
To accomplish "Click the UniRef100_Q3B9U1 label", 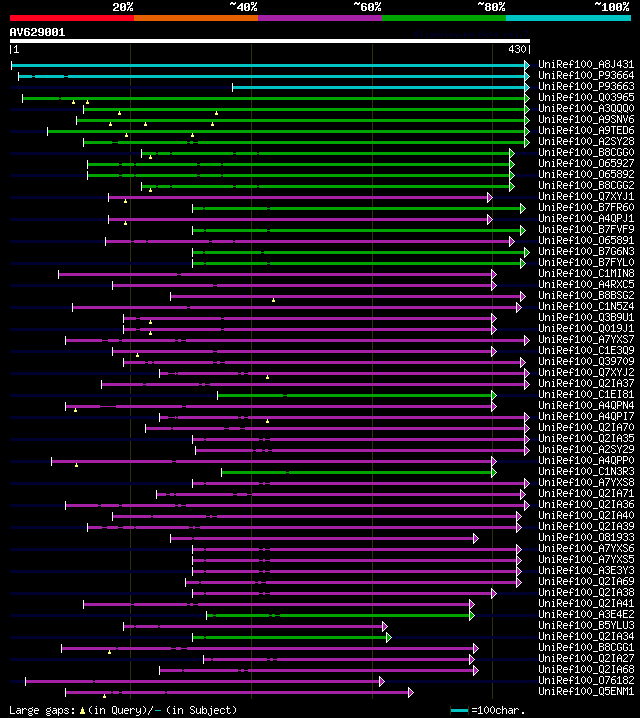I will coord(586,317).
